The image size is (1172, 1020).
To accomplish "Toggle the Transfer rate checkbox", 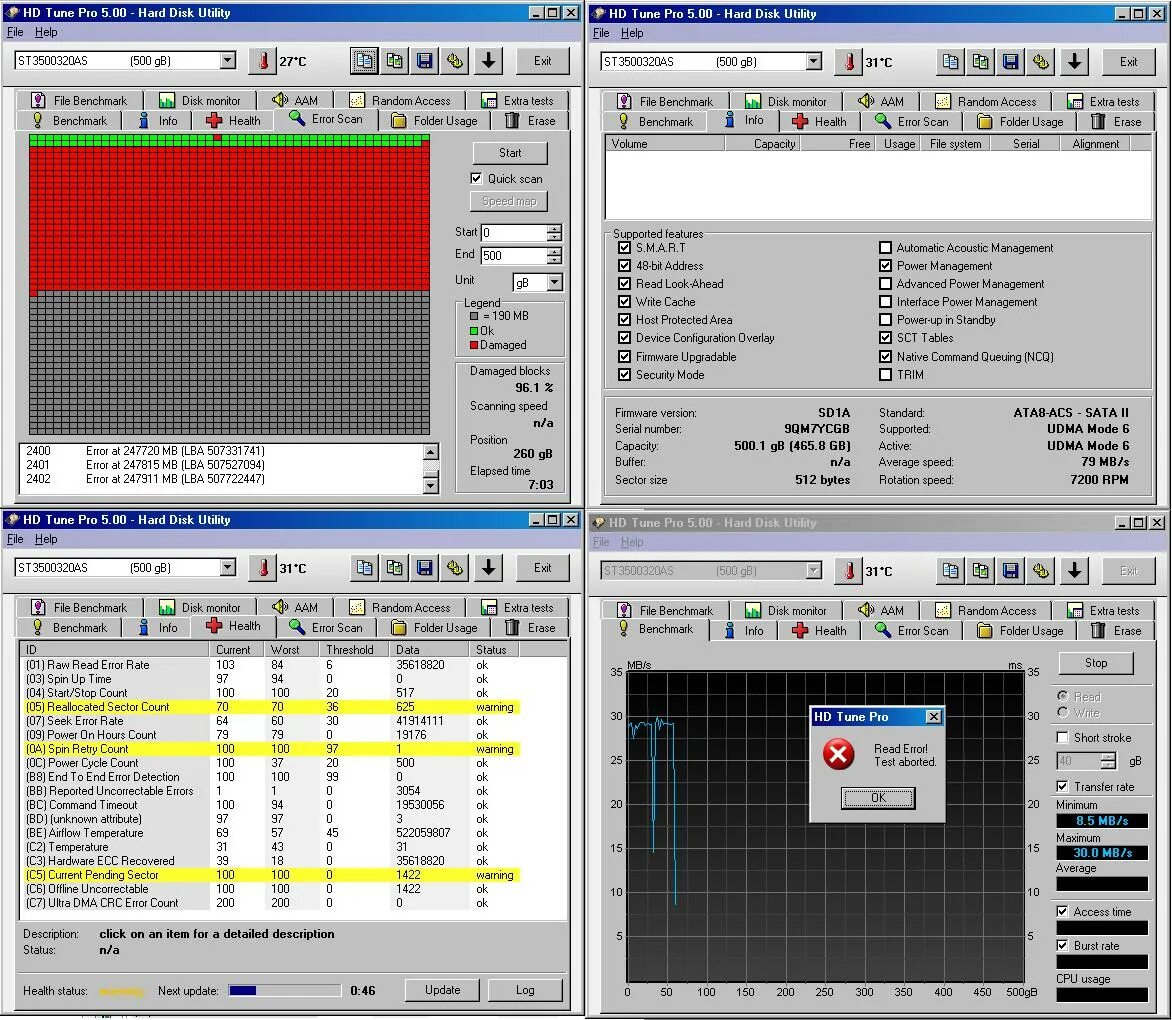I will click(1062, 786).
